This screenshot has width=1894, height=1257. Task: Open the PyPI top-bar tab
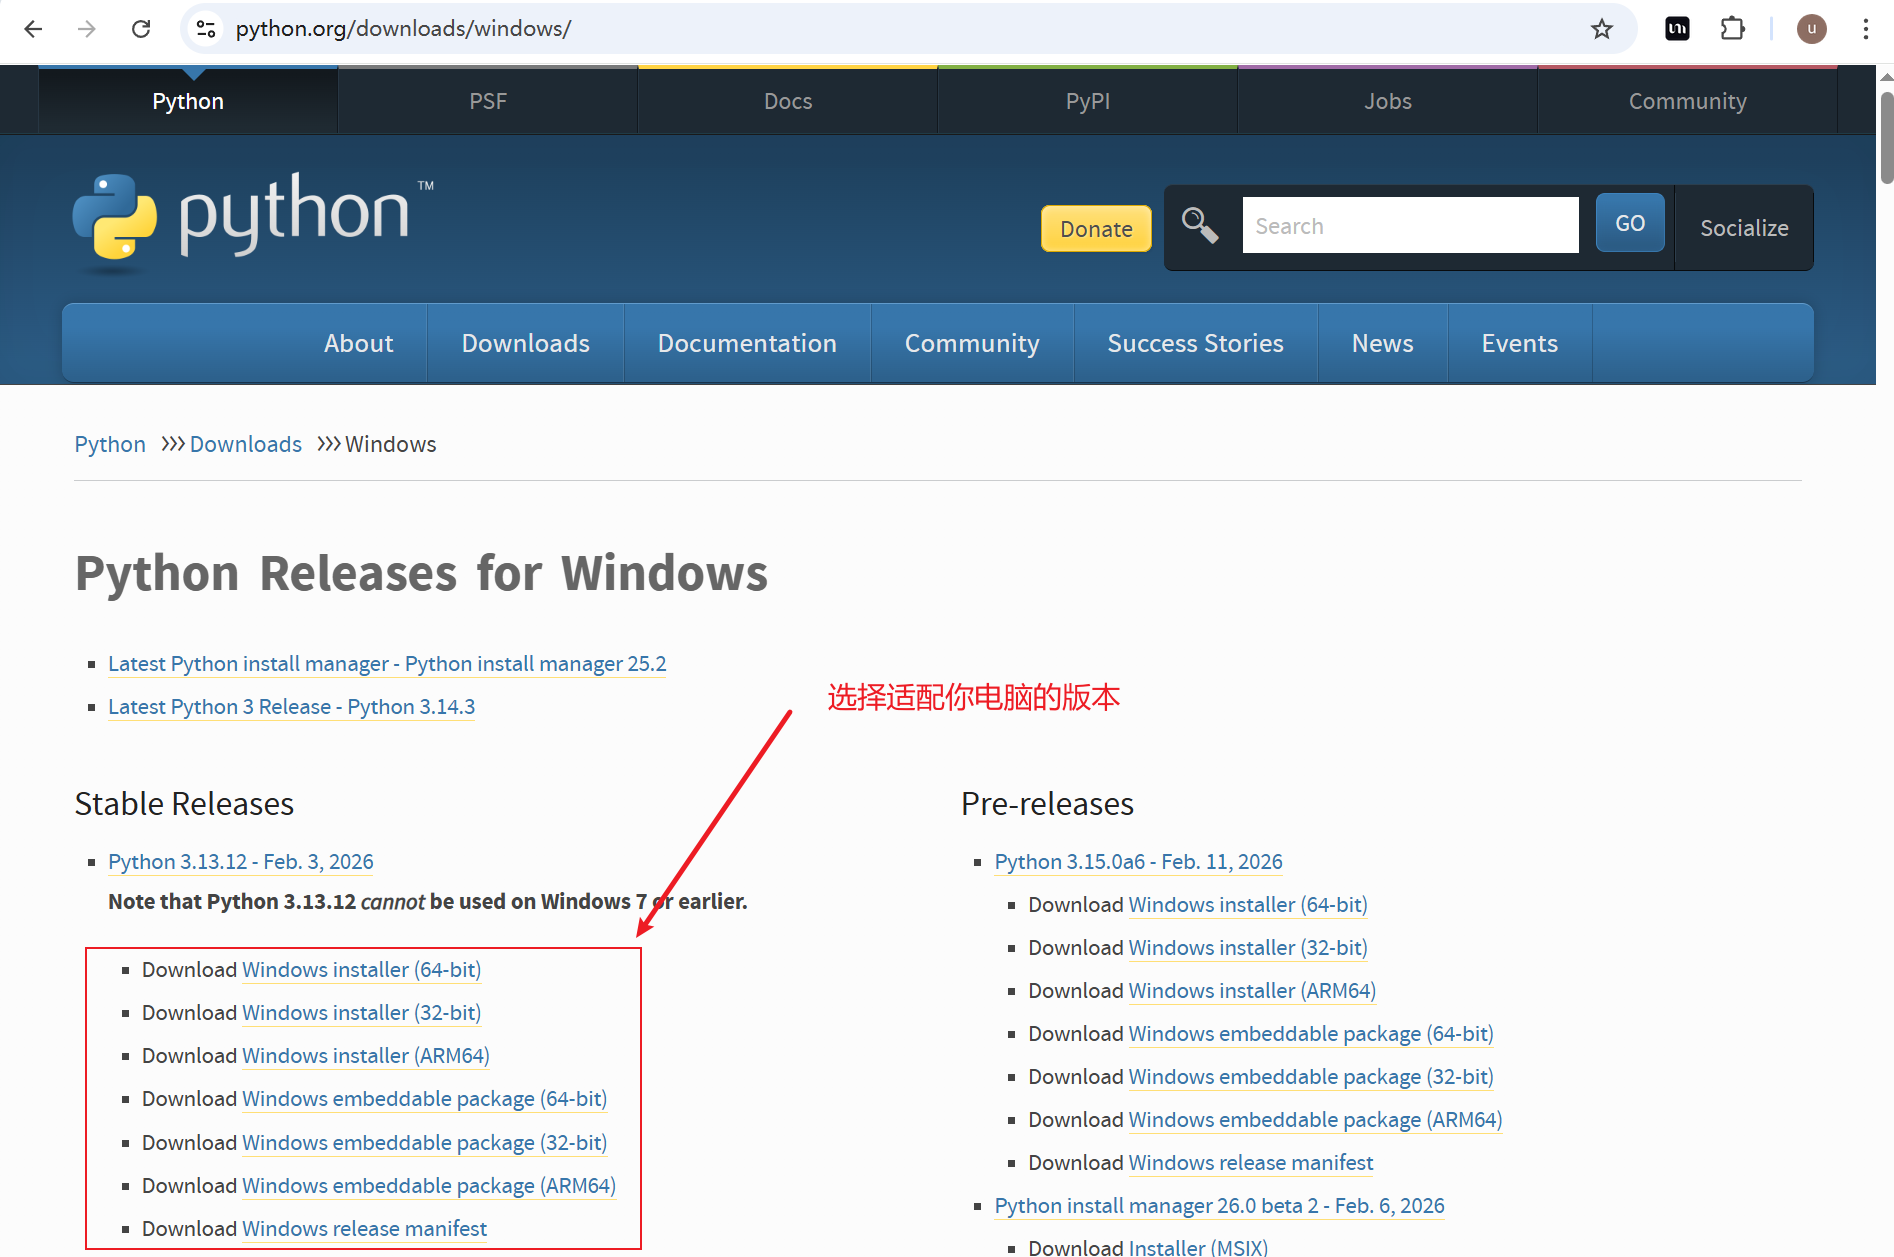(x=1088, y=101)
